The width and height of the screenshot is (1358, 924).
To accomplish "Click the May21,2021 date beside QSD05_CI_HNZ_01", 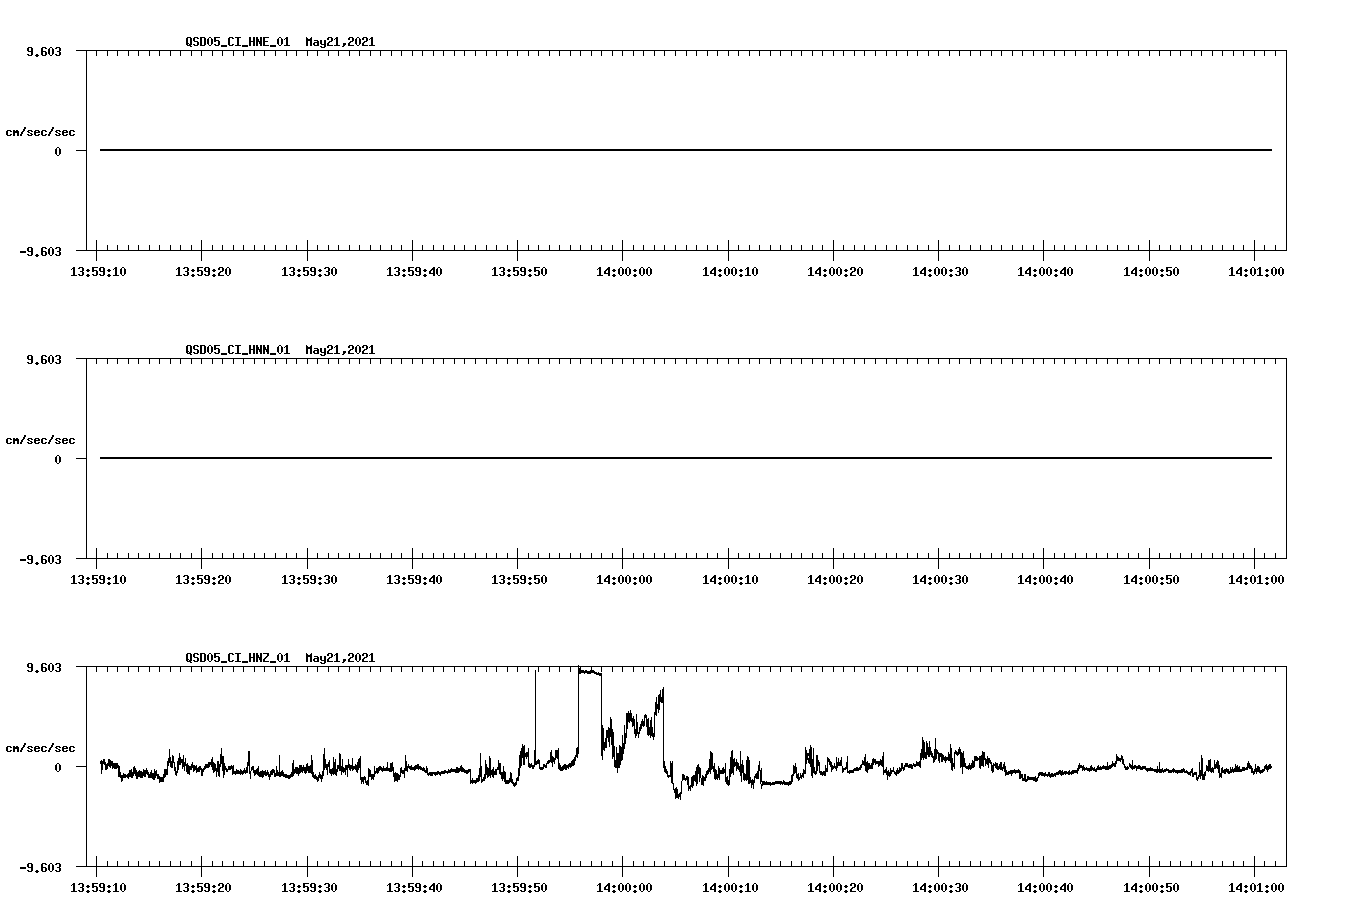I will [339, 658].
